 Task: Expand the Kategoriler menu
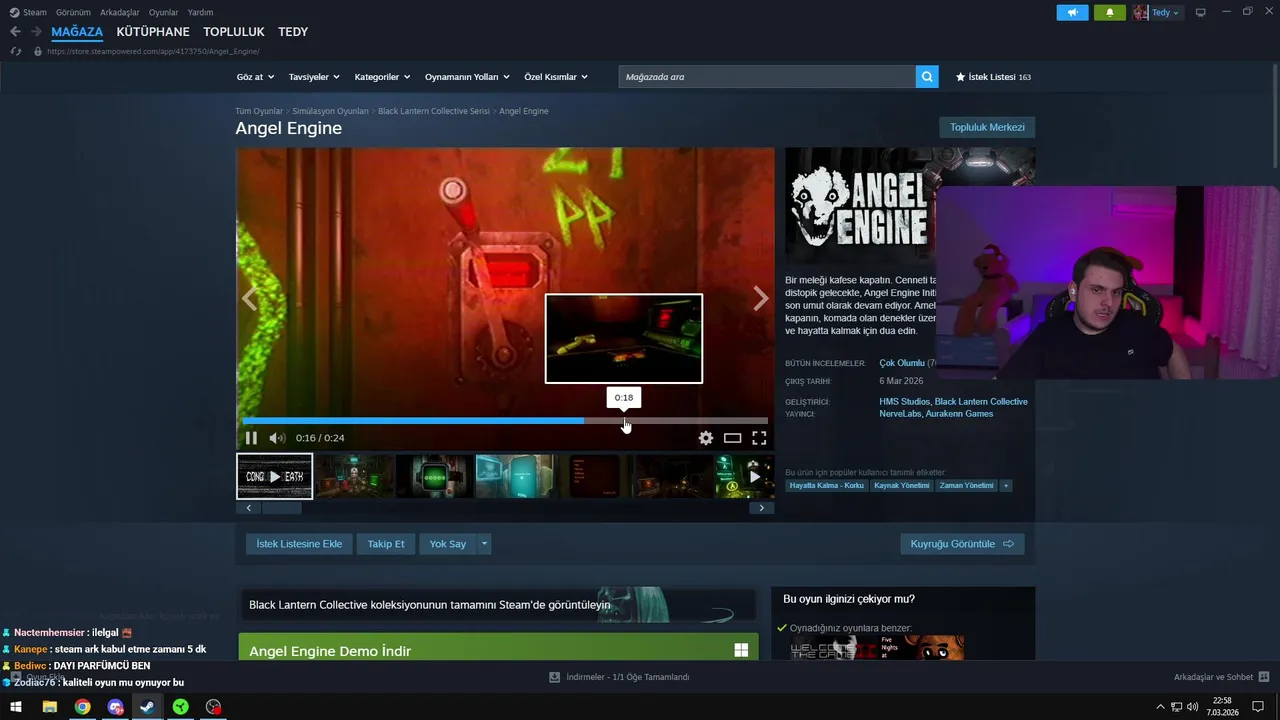(382, 77)
